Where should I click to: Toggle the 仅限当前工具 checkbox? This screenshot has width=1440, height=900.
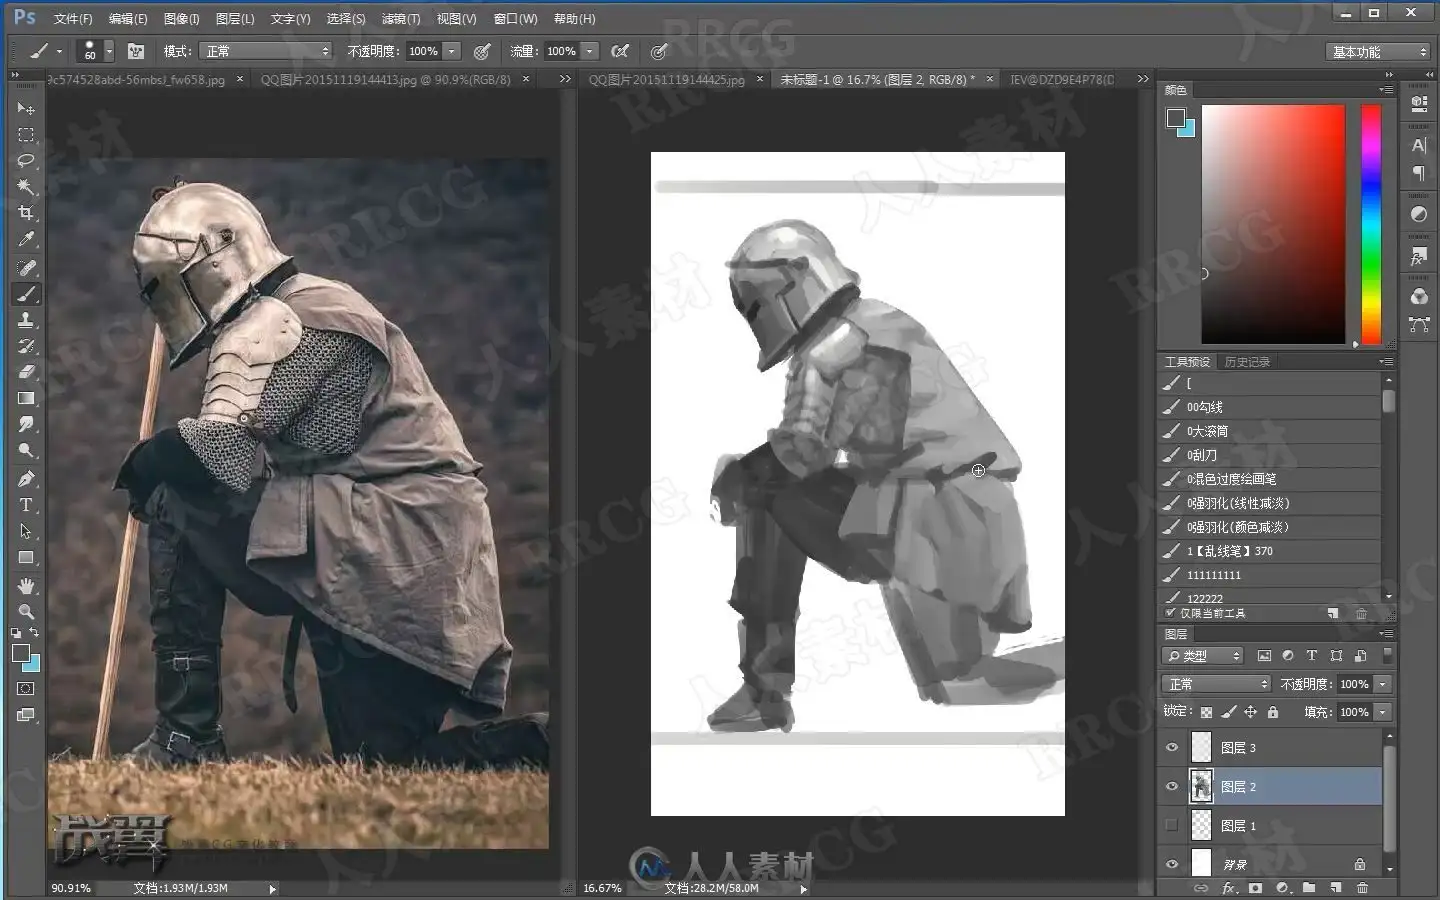pyautogui.click(x=1171, y=613)
